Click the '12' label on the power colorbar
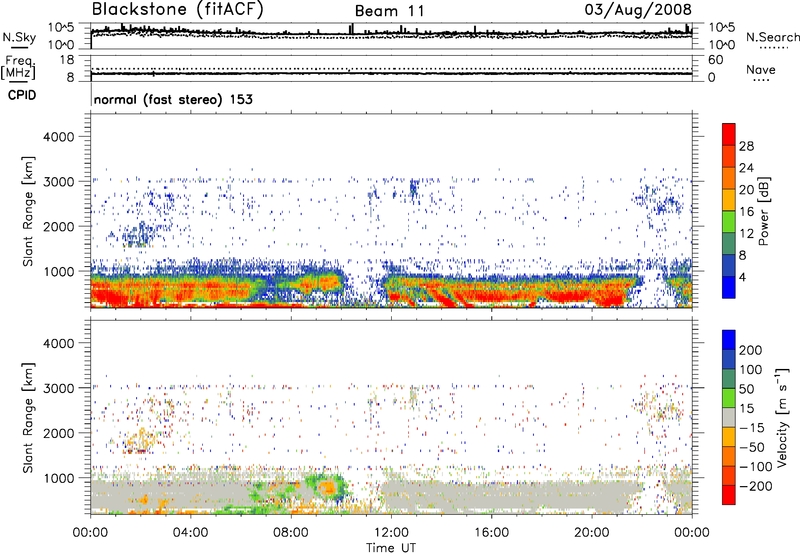Viewport: 800px width, 554px height. 746,234
